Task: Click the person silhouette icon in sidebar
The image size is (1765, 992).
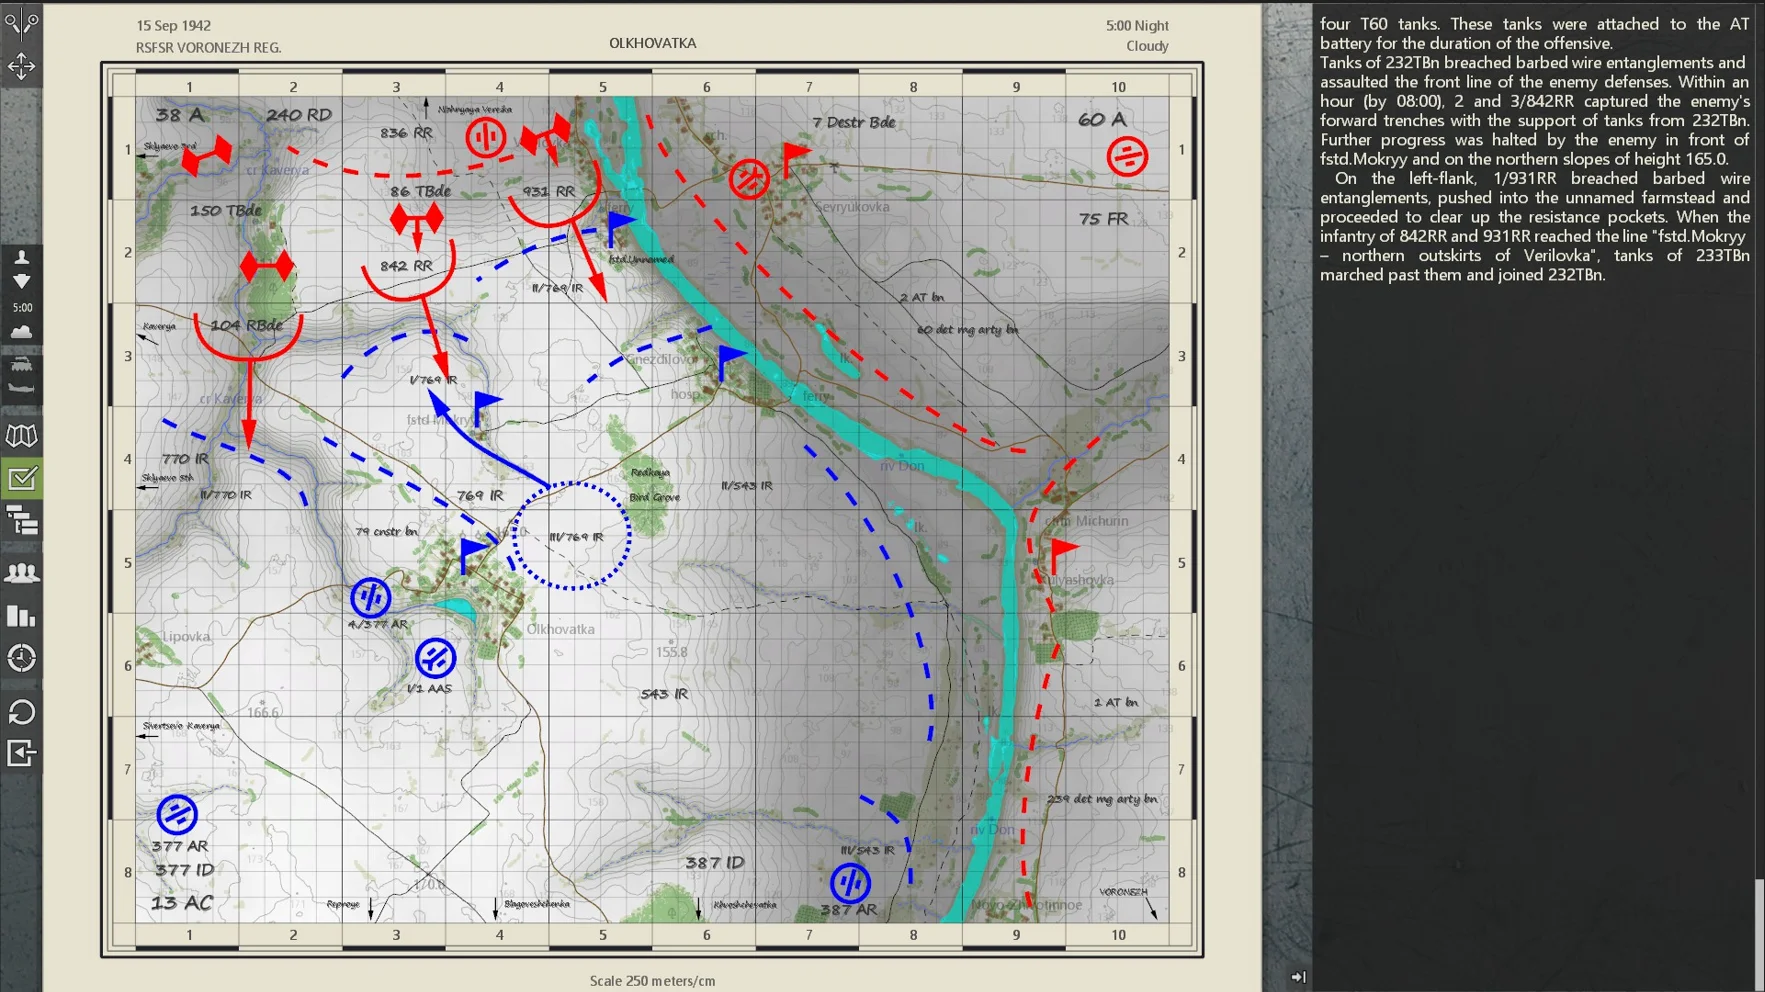Action: (21, 258)
